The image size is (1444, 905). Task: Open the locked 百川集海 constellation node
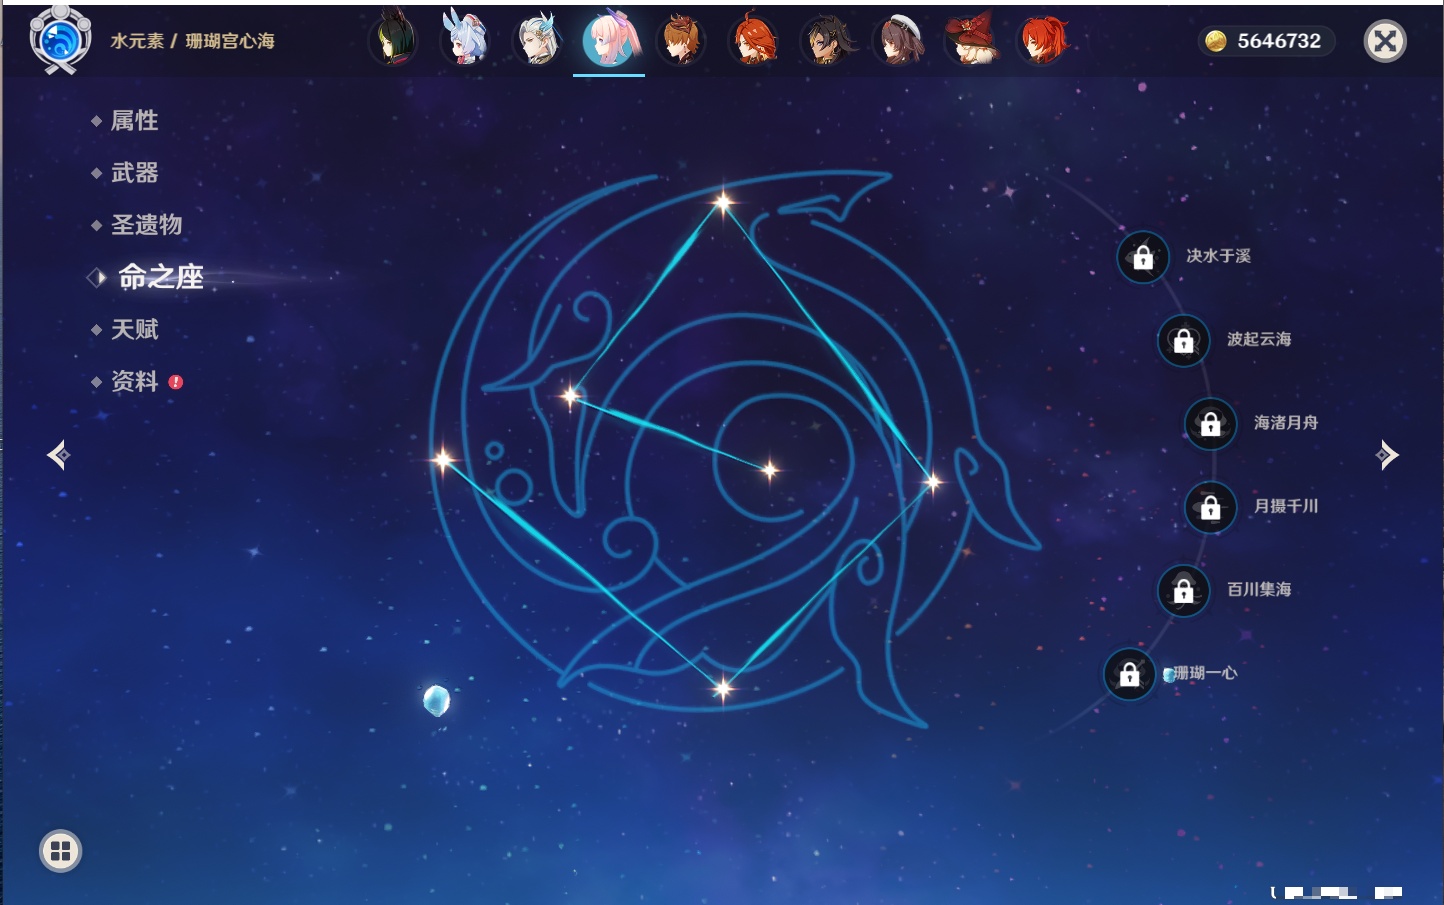[1183, 590]
